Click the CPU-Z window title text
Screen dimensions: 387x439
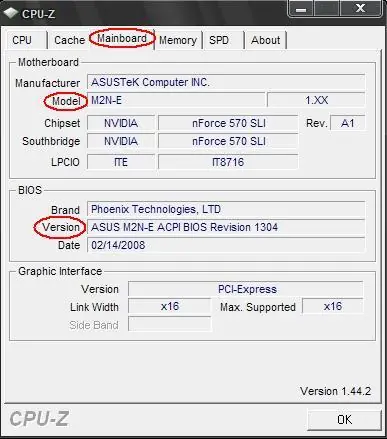tap(38, 14)
